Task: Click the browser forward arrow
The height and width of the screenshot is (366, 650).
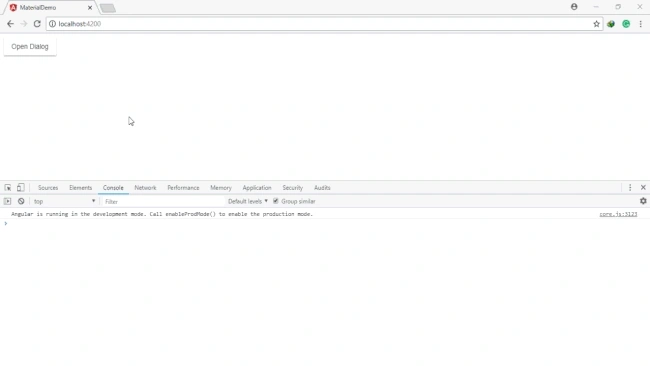Action: click(24, 24)
